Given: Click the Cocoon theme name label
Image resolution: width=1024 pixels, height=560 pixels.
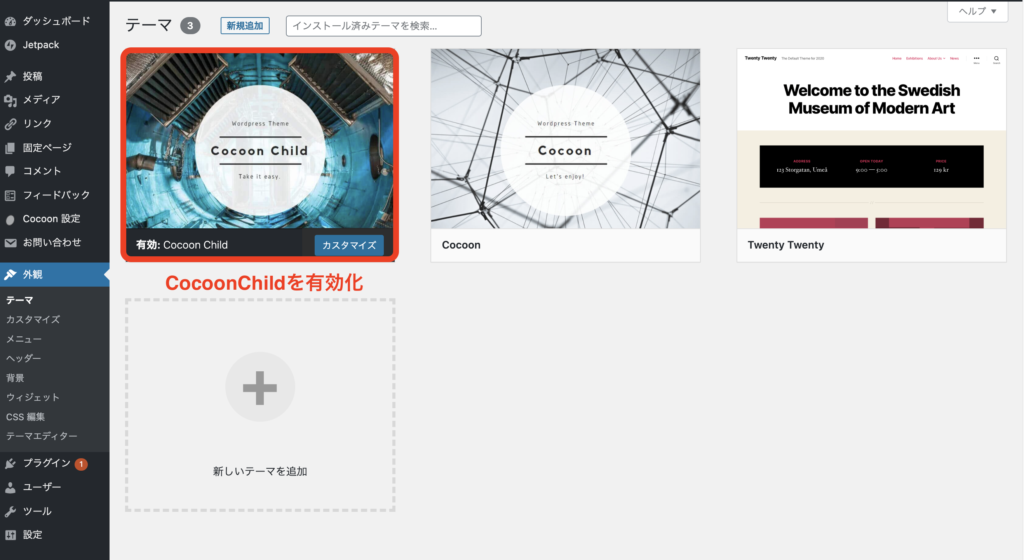Looking at the screenshot, I should coord(461,245).
